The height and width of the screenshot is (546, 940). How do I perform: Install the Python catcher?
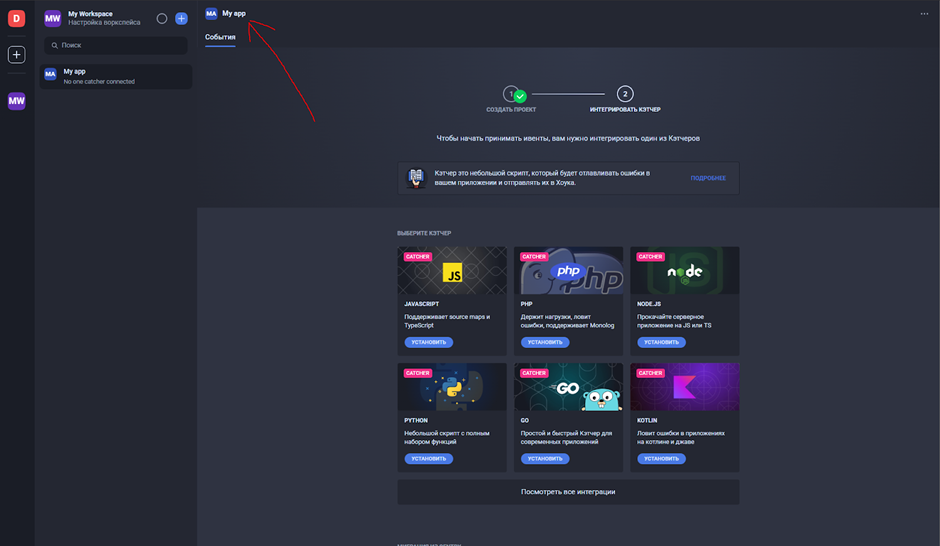pyautogui.click(x=429, y=458)
